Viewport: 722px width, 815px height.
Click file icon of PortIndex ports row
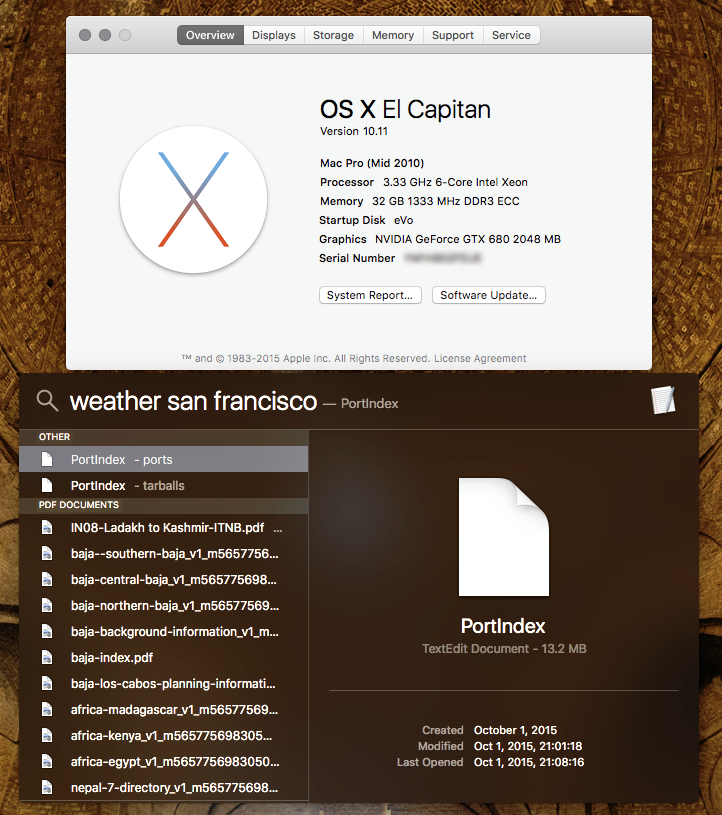(47, 459)
